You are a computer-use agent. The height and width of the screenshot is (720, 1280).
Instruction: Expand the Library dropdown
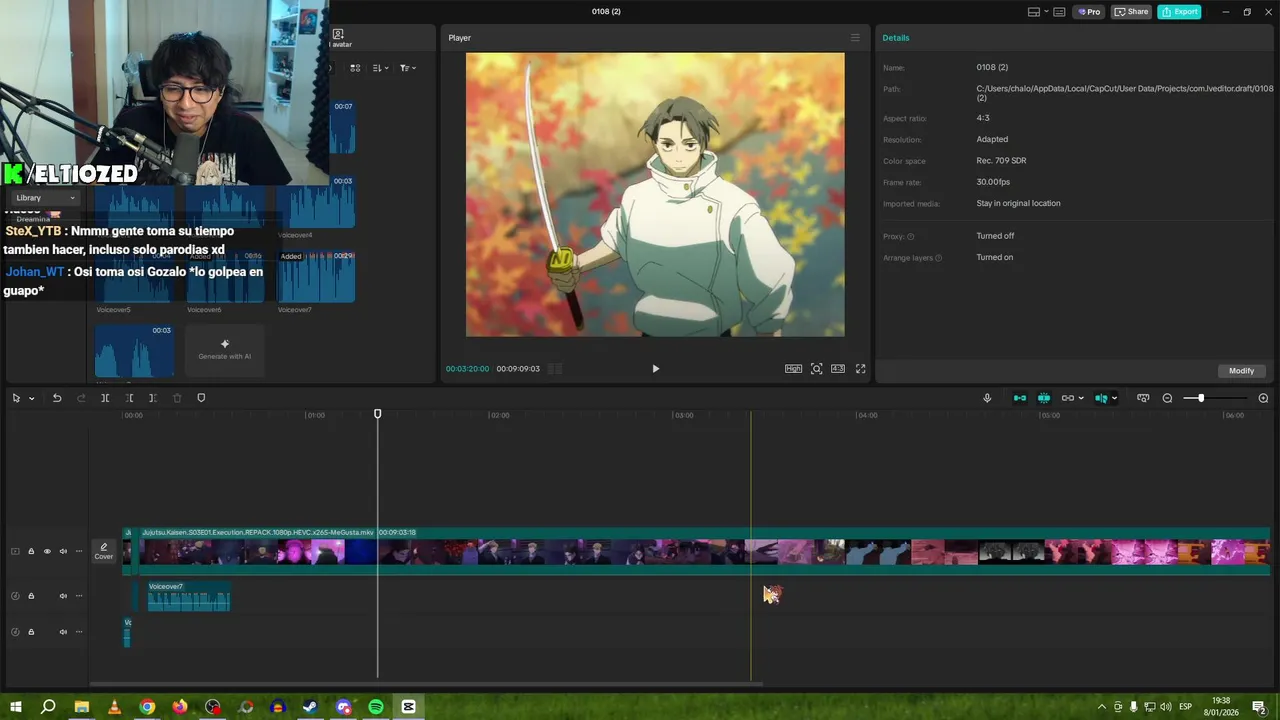click(x=46, y=198)
